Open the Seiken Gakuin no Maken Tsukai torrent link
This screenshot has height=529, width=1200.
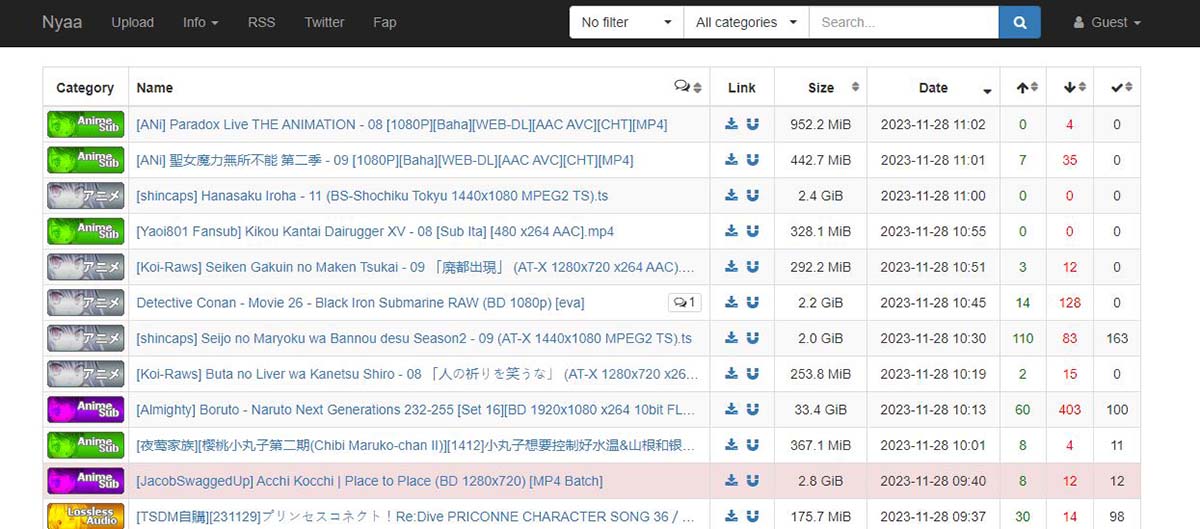click(x=415, y=267)
